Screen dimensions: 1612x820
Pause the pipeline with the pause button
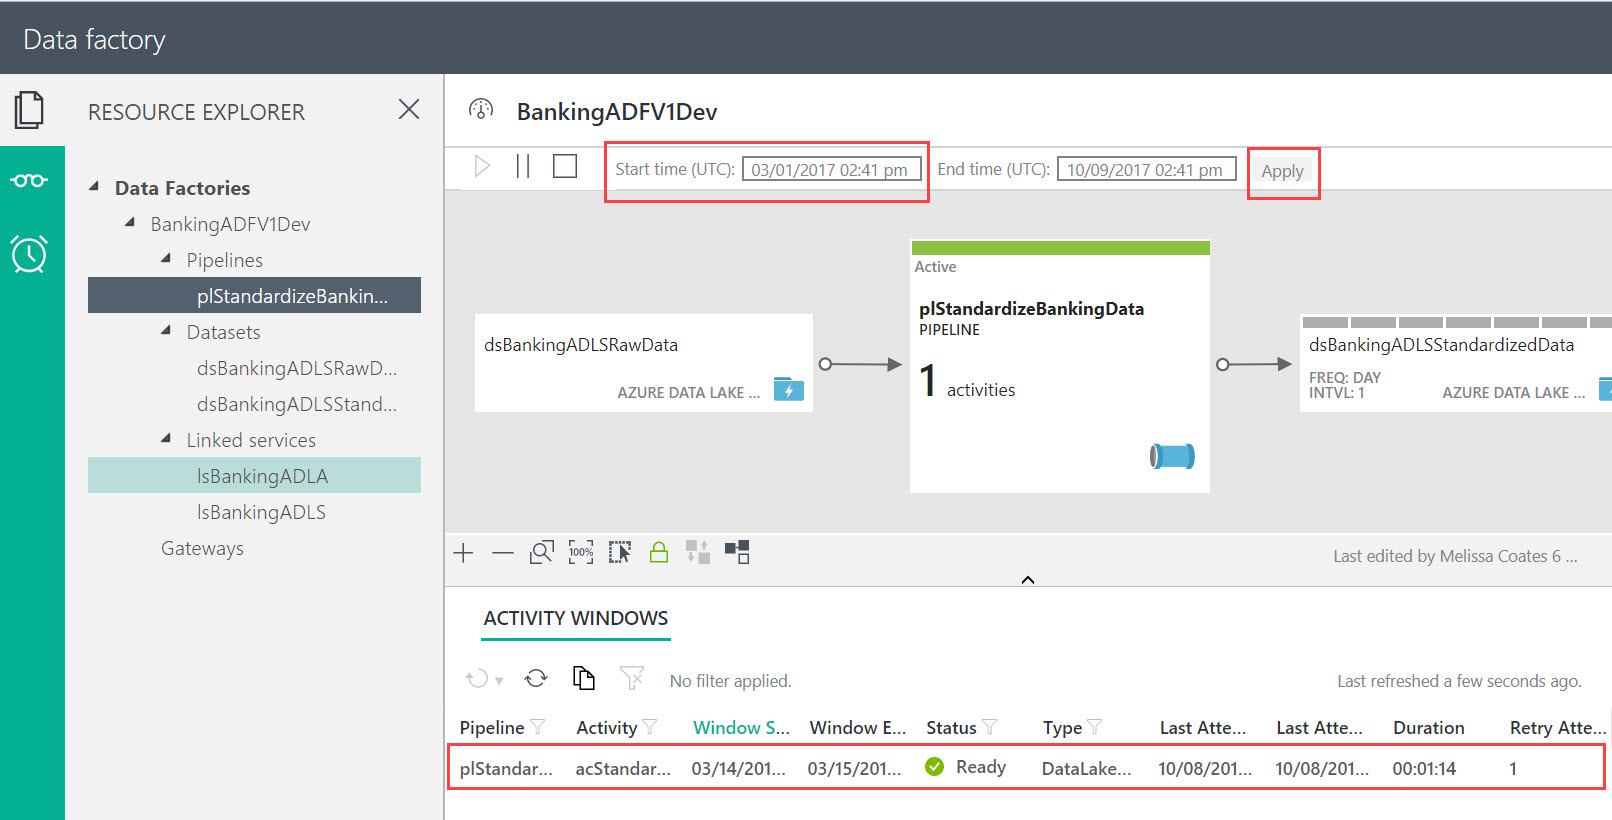click(x=523, y=166)
